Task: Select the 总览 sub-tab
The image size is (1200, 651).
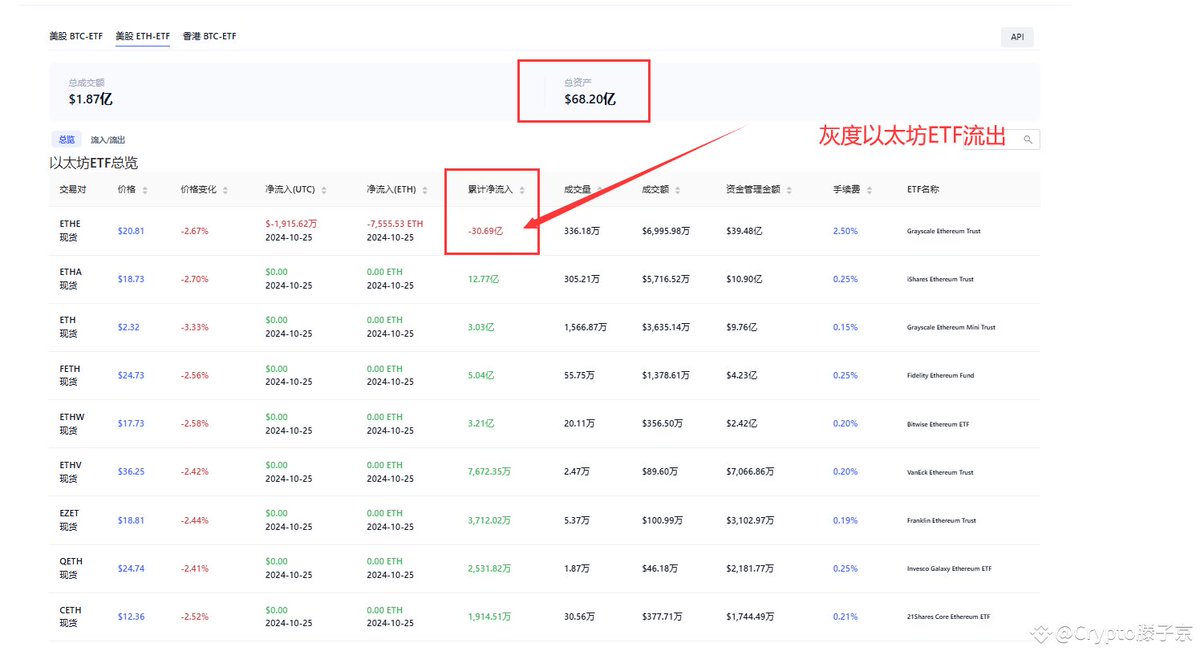Action: click(x=66, y=140)
